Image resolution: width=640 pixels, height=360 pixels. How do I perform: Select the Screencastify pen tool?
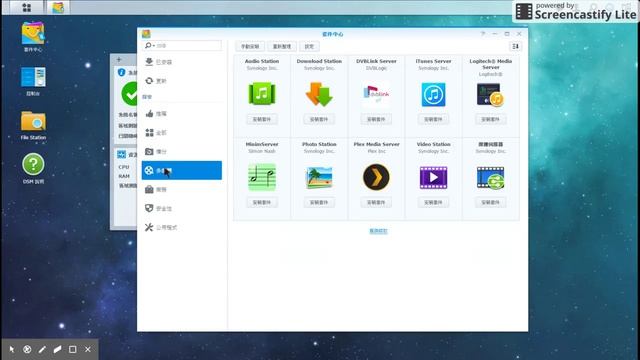pyautogui.click(x=42, y=349)
